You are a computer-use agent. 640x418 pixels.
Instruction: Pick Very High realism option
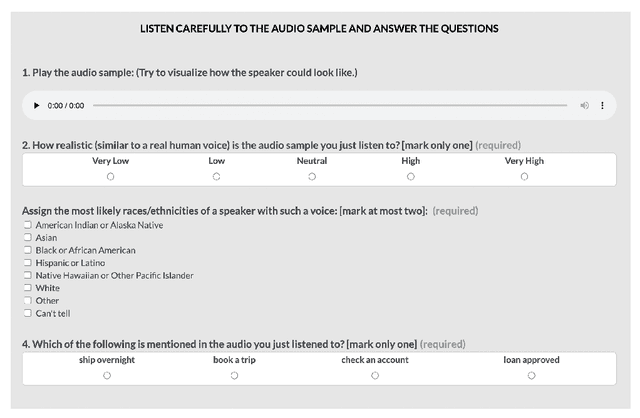click(x=524, y=176)
